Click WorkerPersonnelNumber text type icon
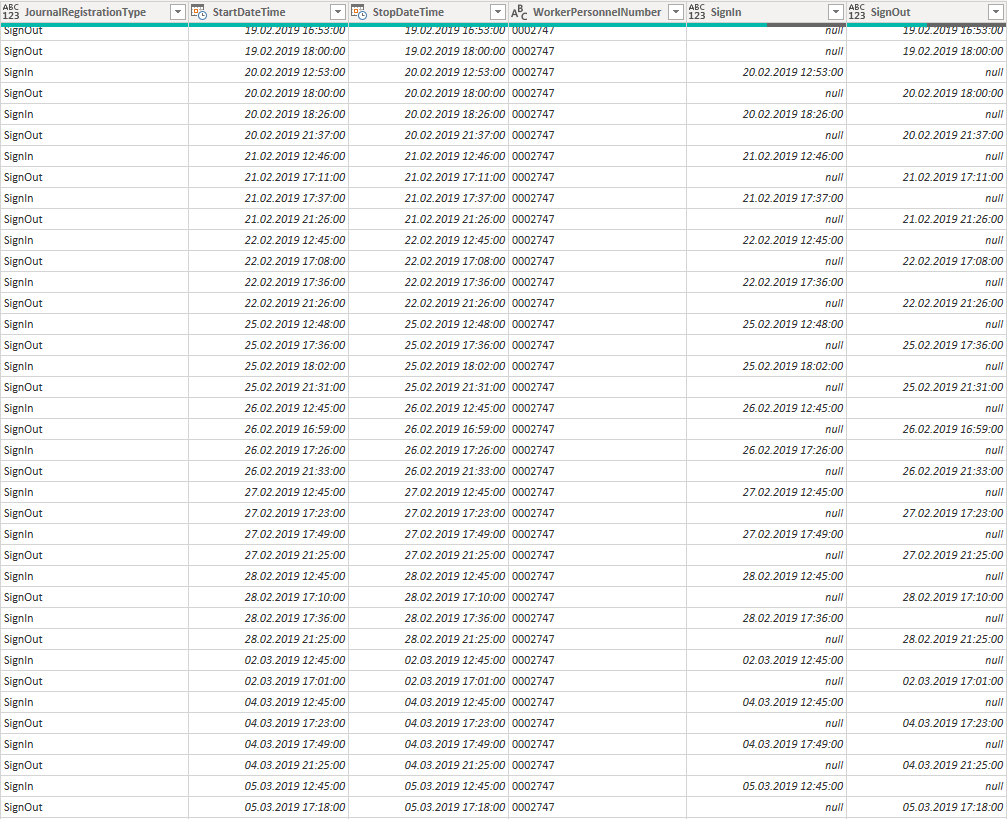 (x=519, y=12)
